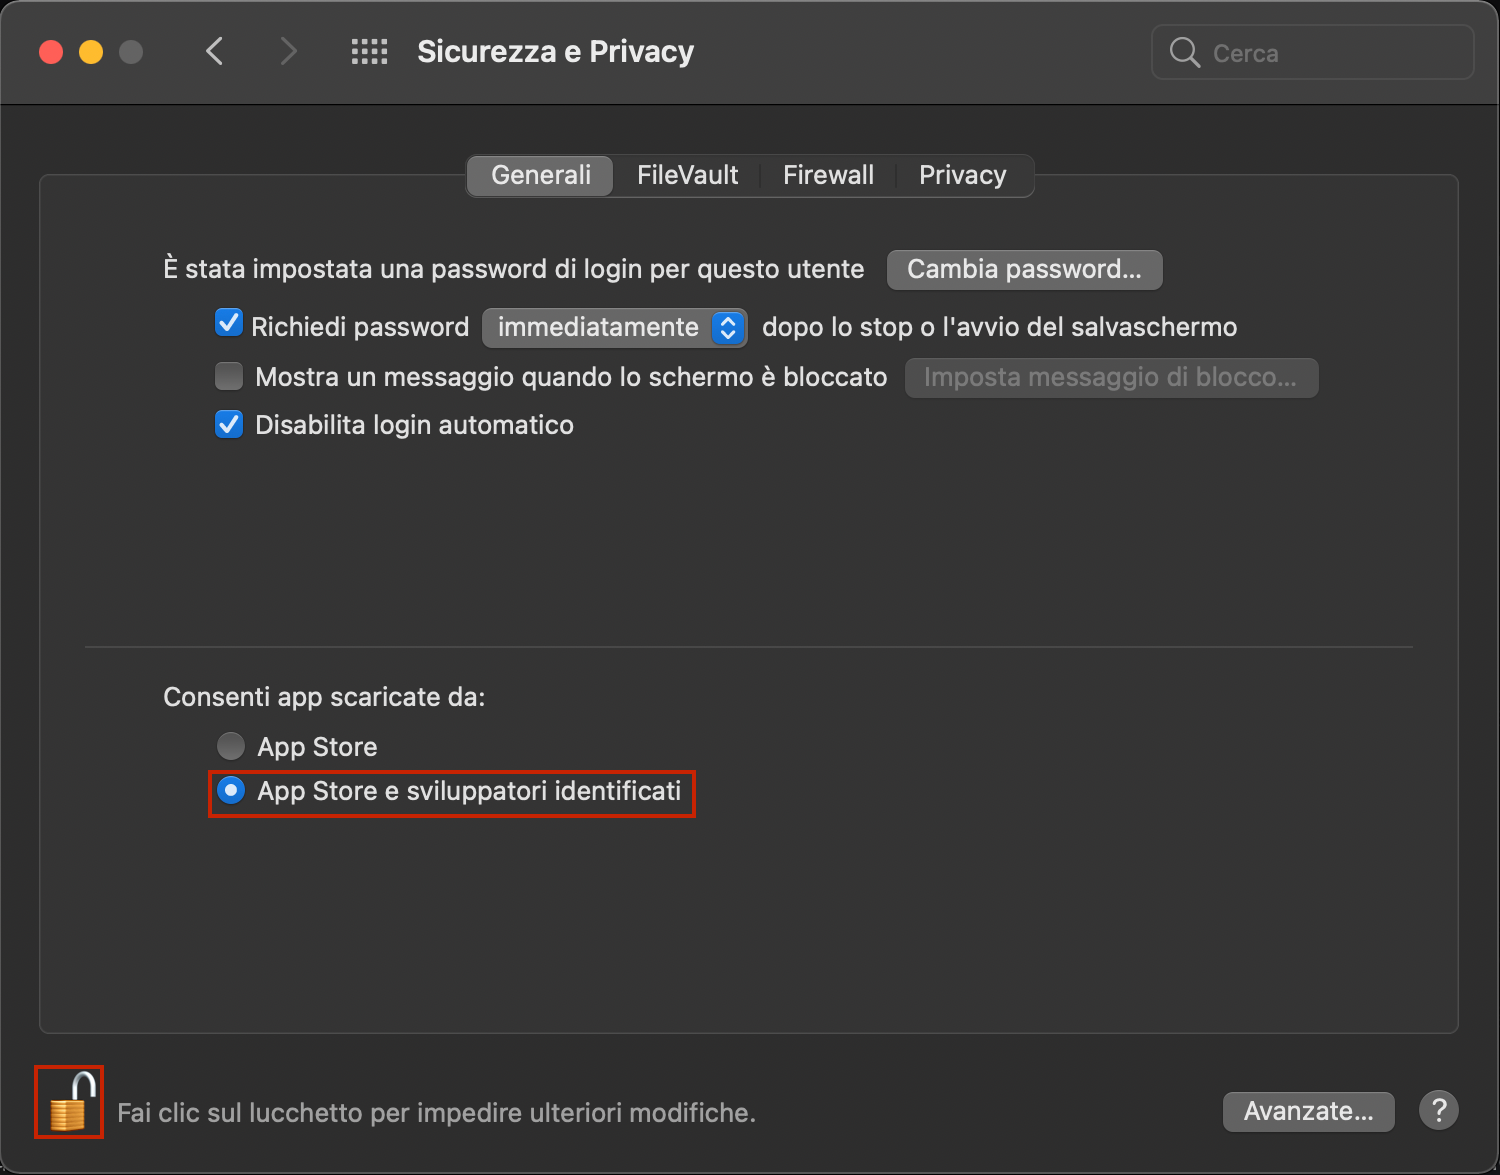
Task: Uncheck 'Disabilita login automatico'
Action: coord(229,424)
